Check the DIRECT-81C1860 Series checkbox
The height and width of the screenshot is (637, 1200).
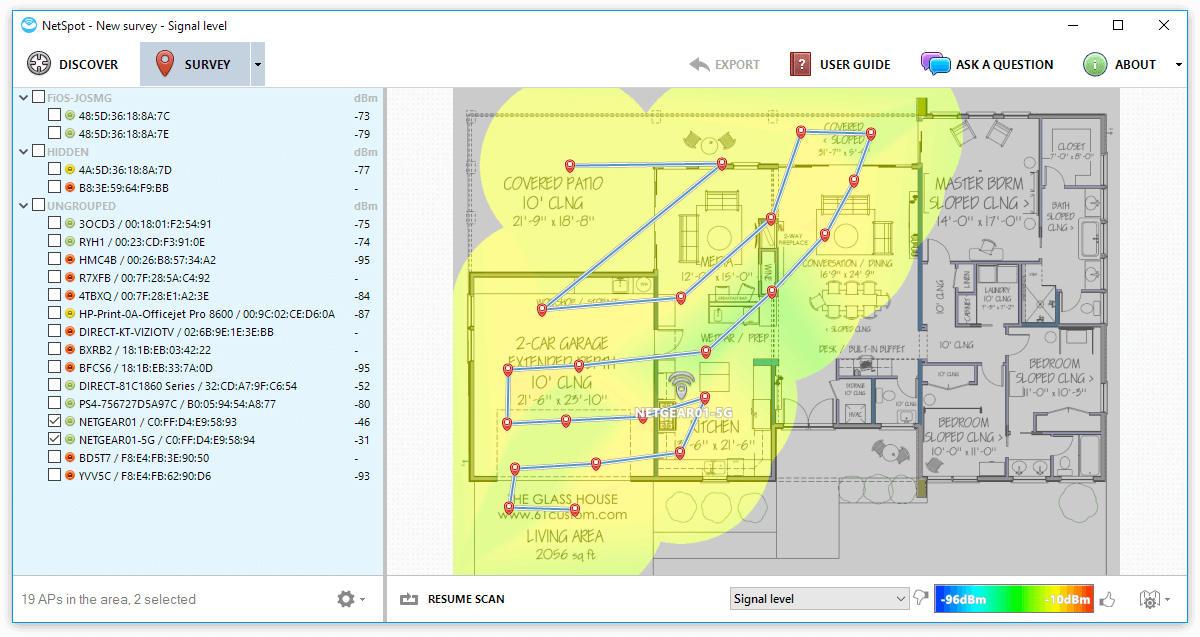click(54, 386)
